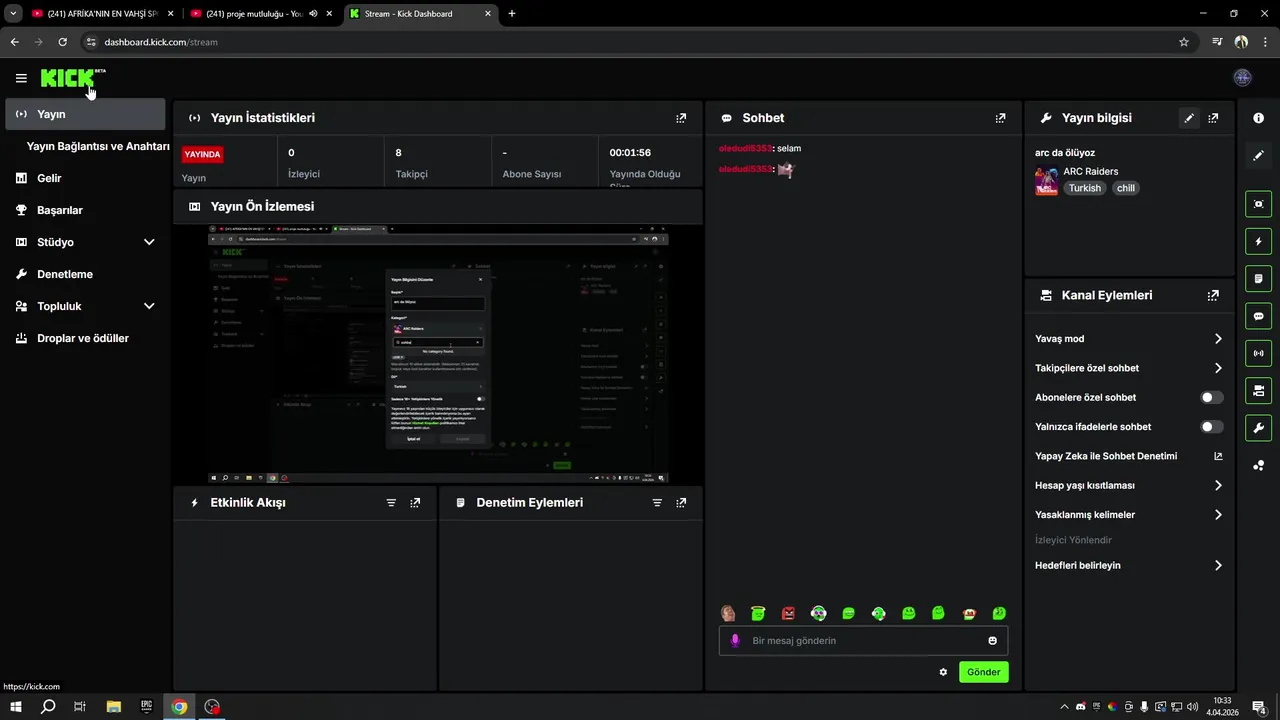Click the Bir mesaj gönderin chat field
This screenshot has height=720, width=1280.
[863, 641]
